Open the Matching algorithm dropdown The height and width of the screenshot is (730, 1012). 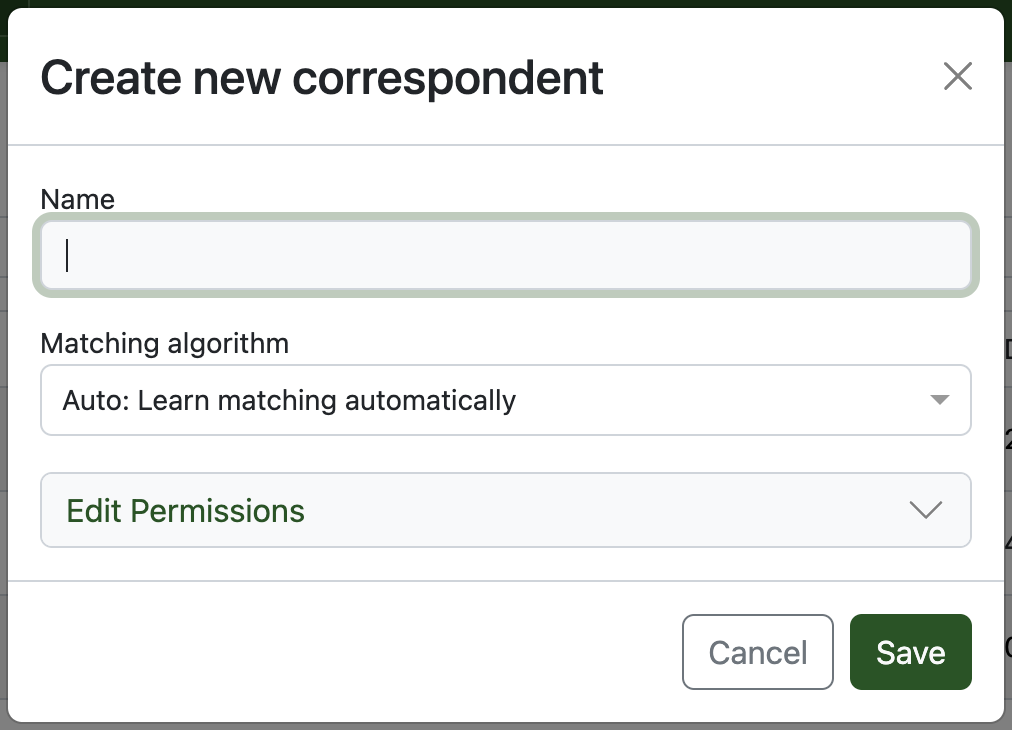[505, 400]
